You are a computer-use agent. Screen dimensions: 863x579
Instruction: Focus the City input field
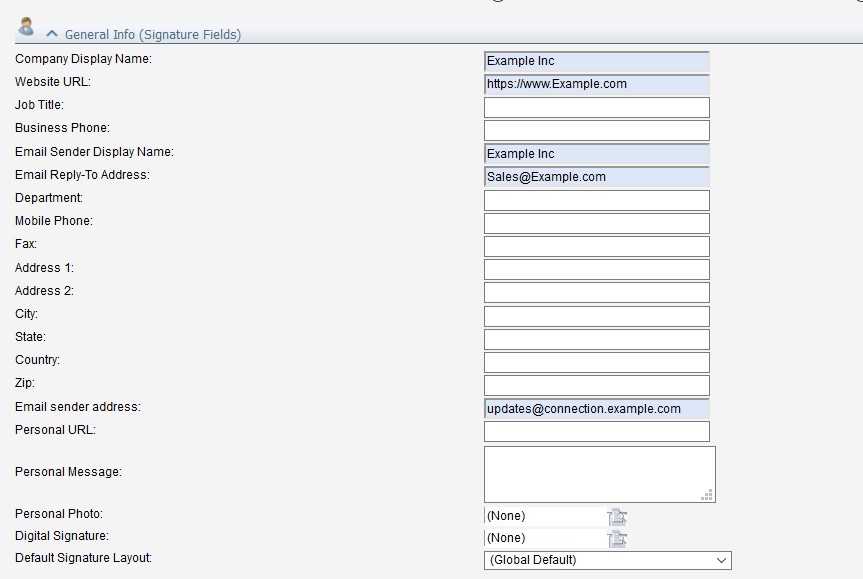pos(597,316)
